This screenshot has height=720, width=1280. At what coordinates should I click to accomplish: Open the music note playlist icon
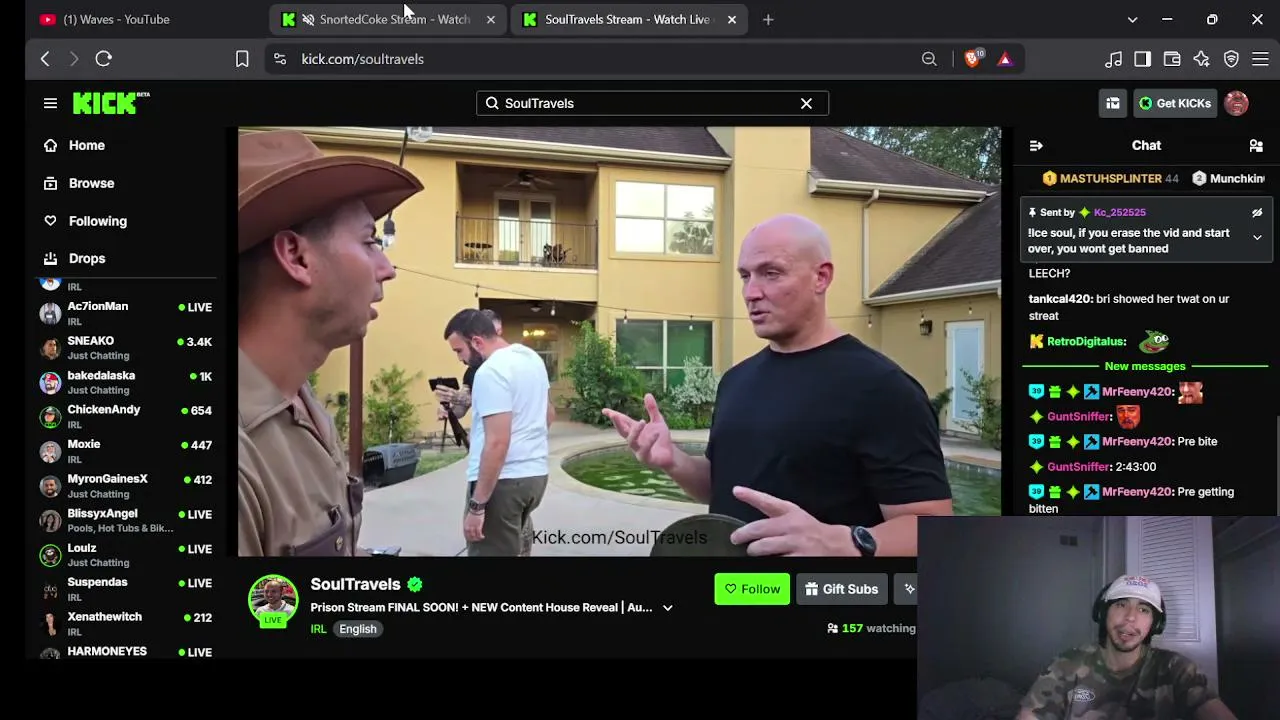point(1113,59)
